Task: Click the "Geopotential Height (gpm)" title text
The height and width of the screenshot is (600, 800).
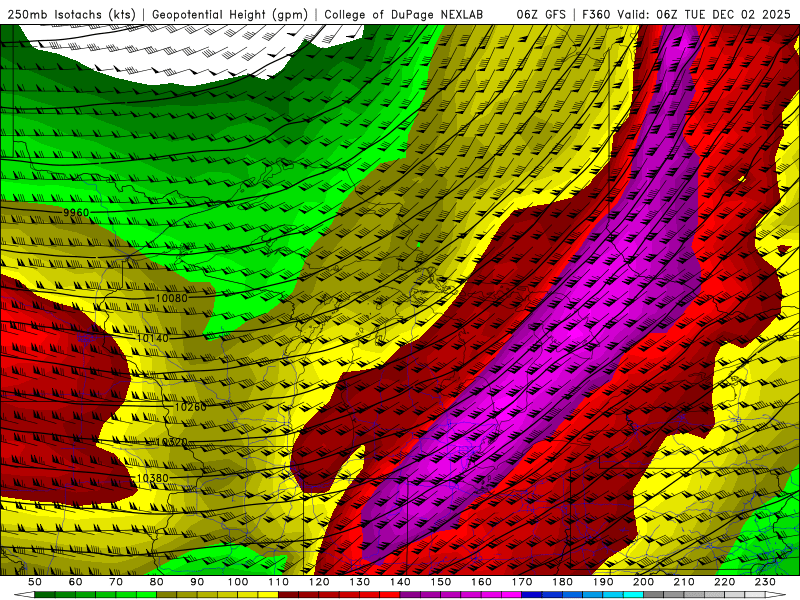Action: coord(230,14)
